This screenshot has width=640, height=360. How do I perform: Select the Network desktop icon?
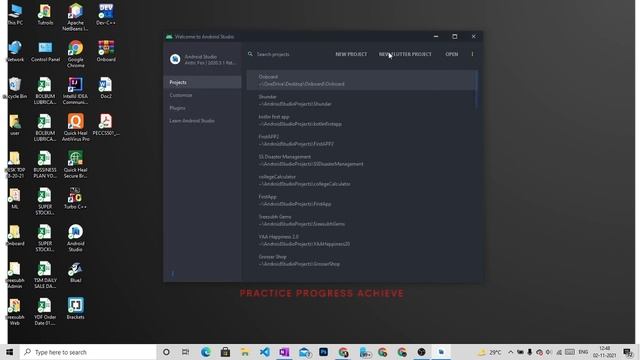15,51
